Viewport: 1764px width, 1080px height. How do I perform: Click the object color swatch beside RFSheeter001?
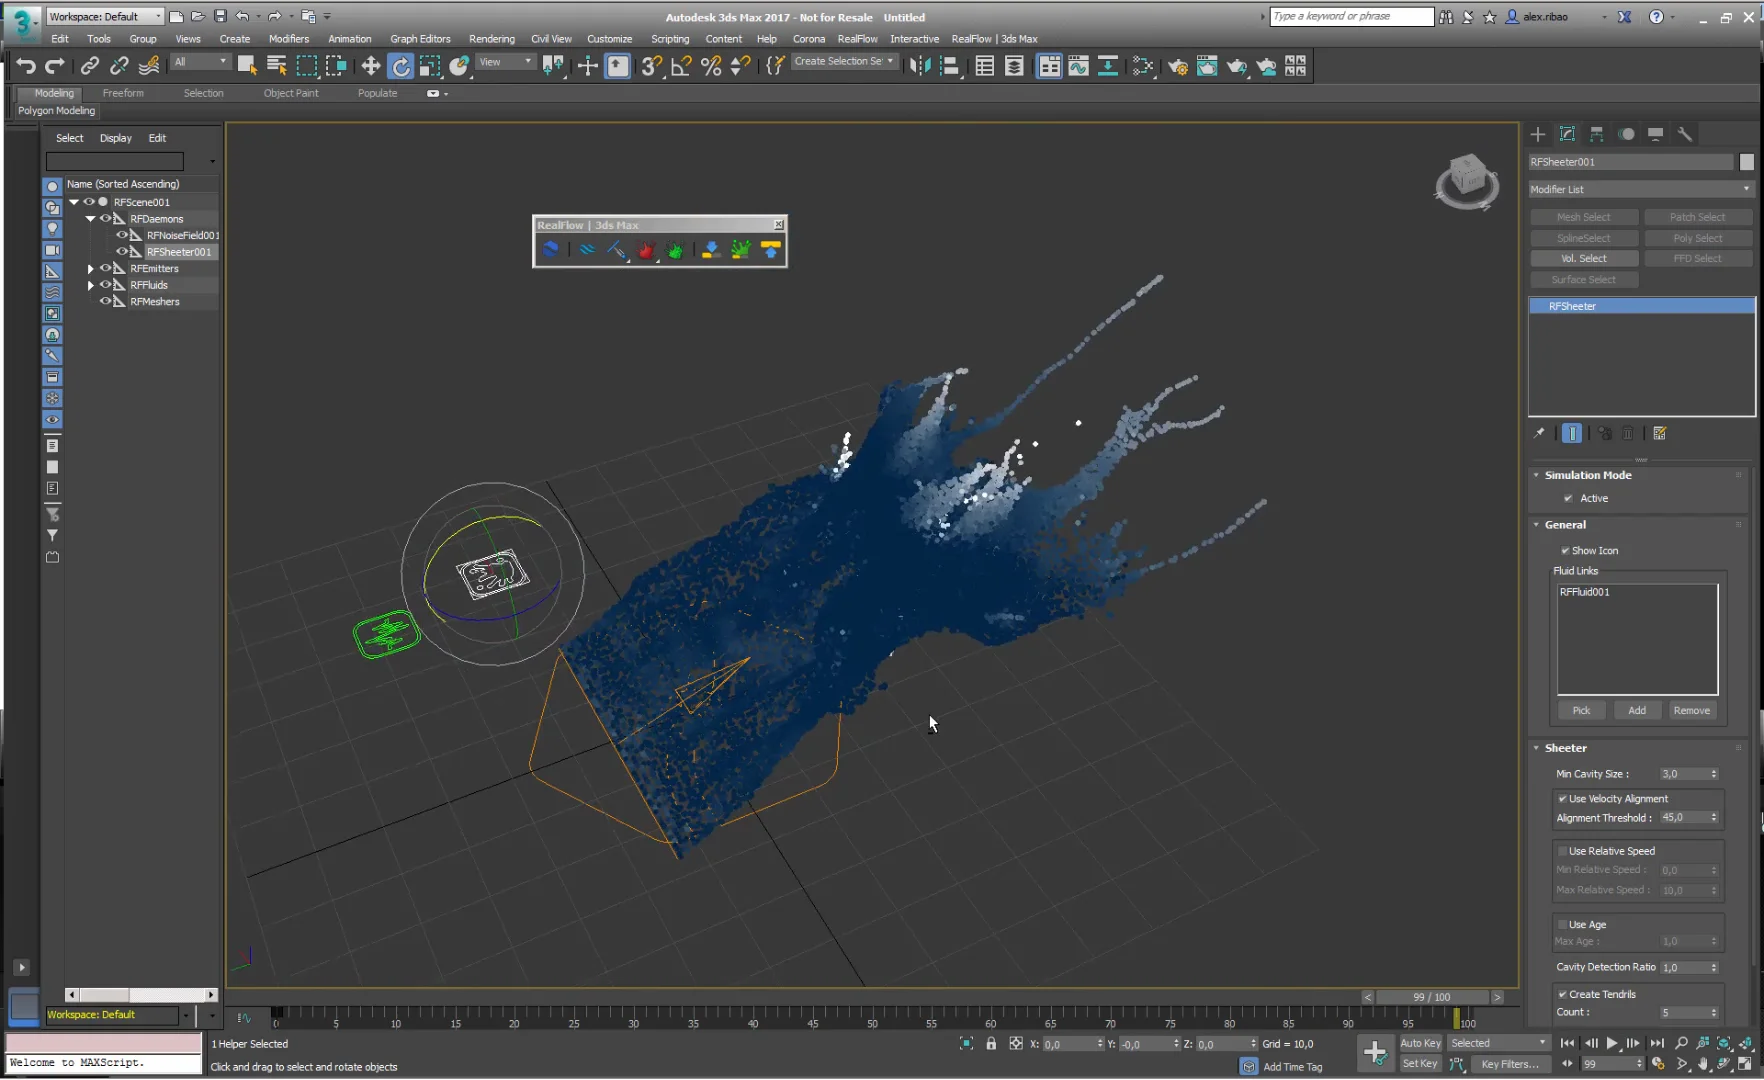[x=1747, y=161]
